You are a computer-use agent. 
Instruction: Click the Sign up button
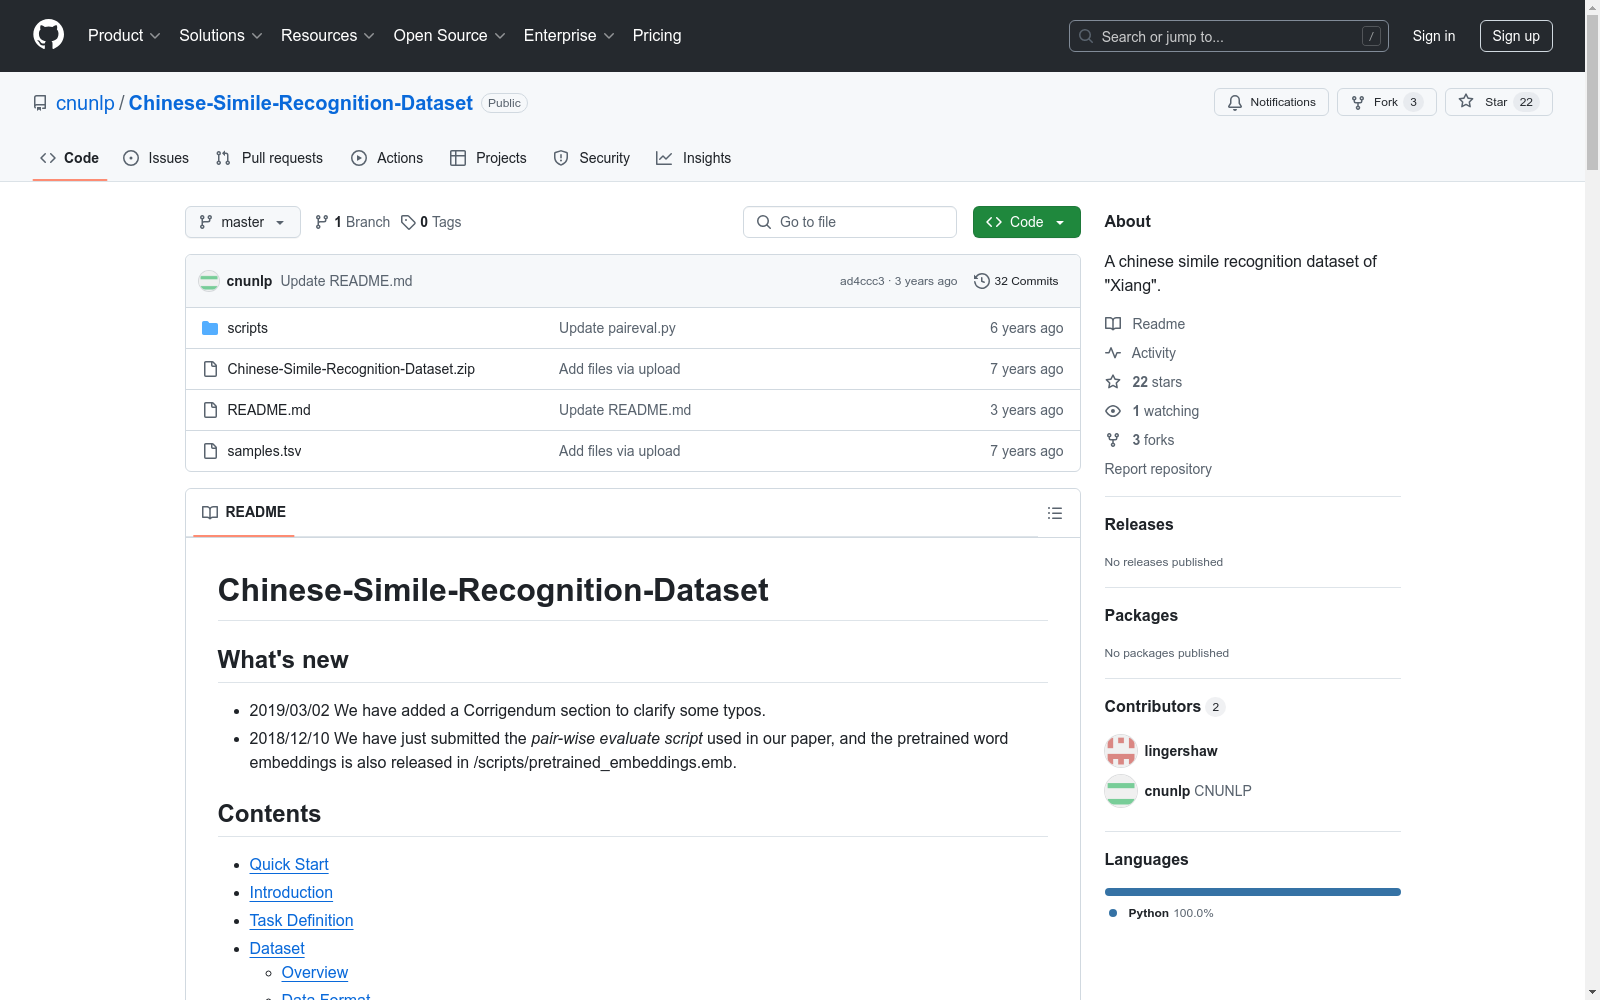point(1516,36)
